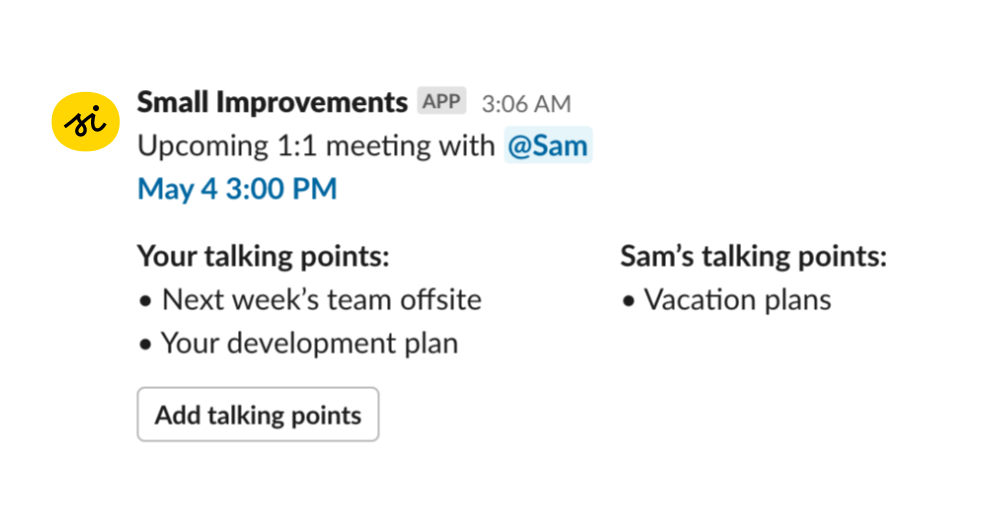
Task: Click the bullet before "Vacation plans"
Action: 628,301
